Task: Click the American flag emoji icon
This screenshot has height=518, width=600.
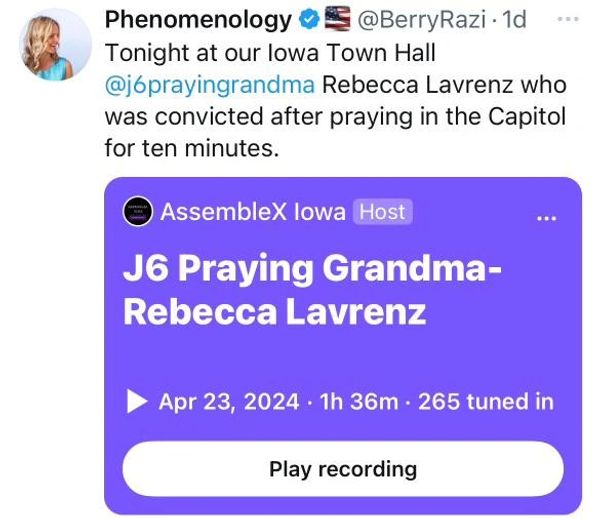Action: 335,19
